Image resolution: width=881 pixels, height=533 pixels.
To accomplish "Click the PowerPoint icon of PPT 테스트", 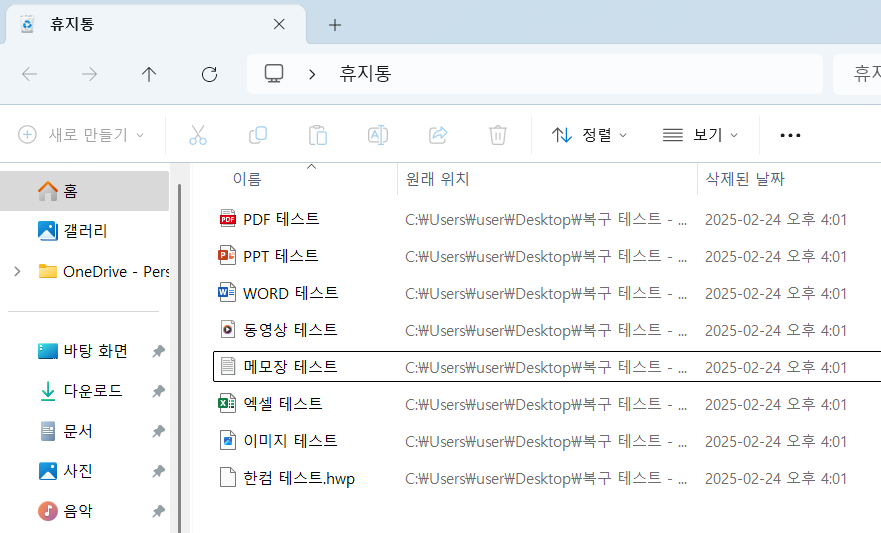I will [x=227, y=256].
